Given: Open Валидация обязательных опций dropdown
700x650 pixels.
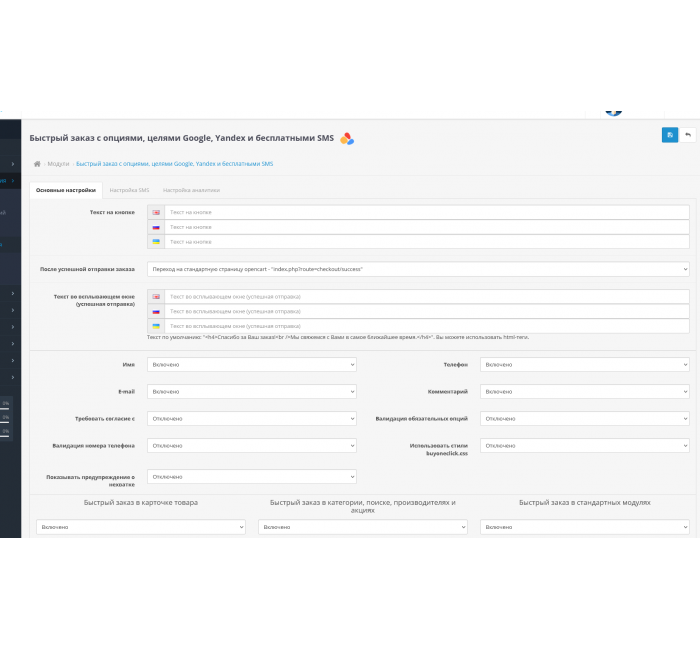Looking at the screenshot, I should point(585,419).
